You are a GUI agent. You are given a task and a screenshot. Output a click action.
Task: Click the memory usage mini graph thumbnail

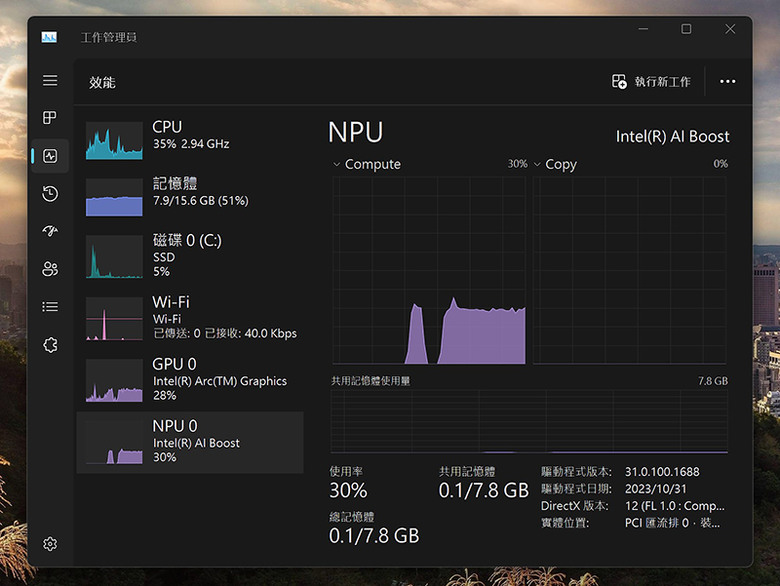tap(114, 197)
